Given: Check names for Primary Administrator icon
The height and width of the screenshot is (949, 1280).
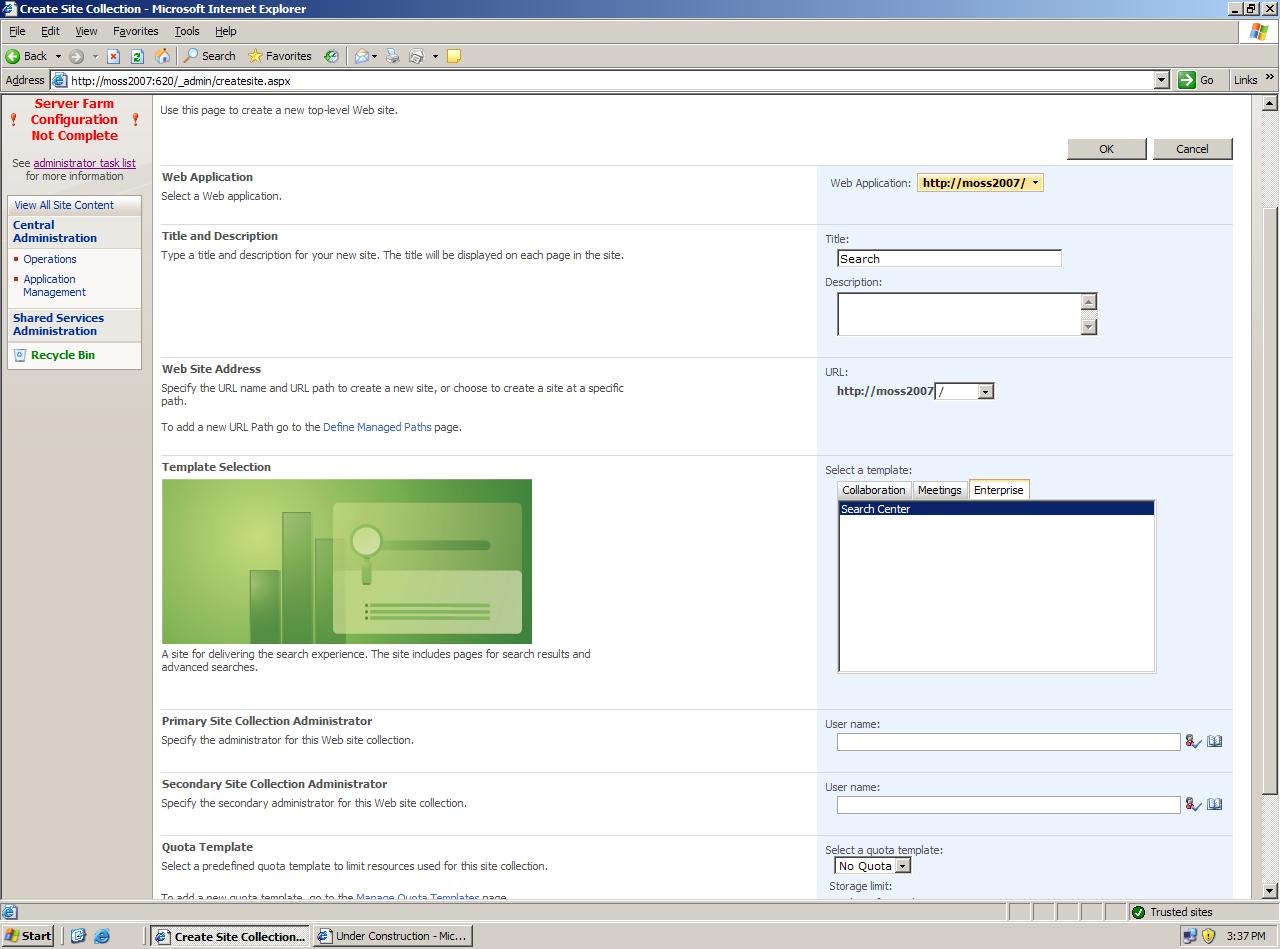Looking at the screenshot, I should (x=1193, y=742).
